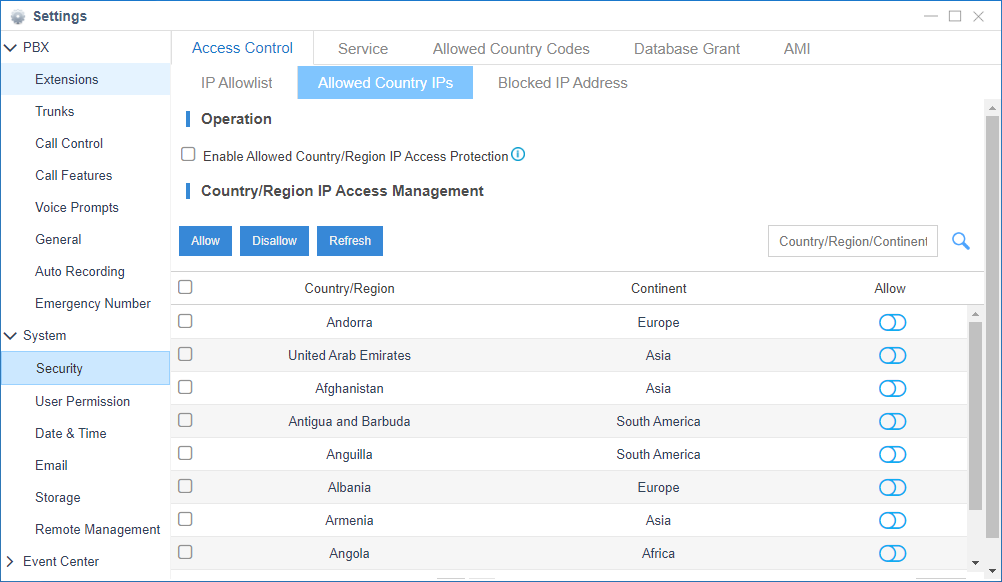Click the info icon beside IP Access Protection
Screen dimensions: 1002x582
tap(518, 155)
